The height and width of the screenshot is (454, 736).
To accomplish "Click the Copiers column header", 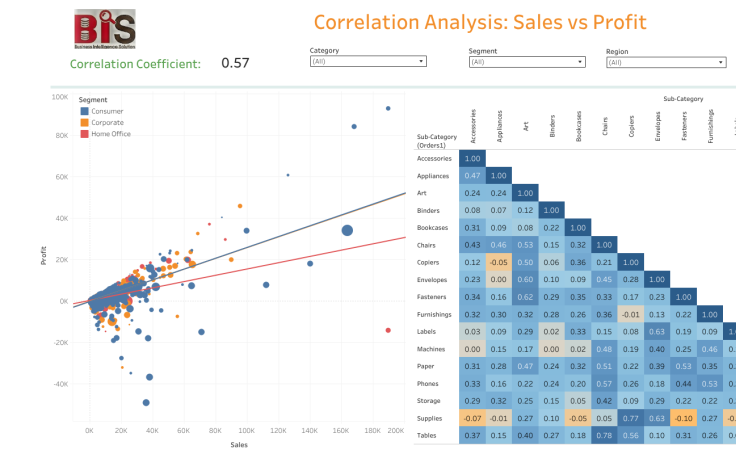I will pyautogui.click(x=630, y=133).
